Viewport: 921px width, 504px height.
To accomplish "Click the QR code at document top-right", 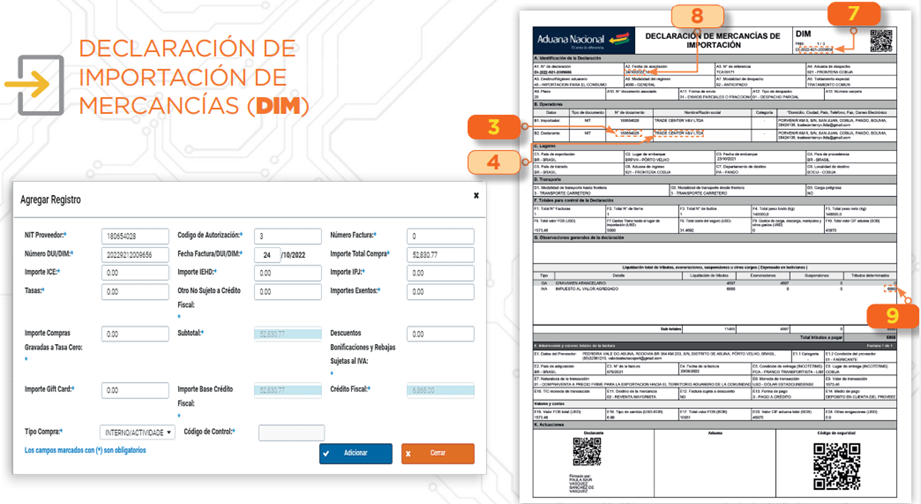I will pos(880,41).
